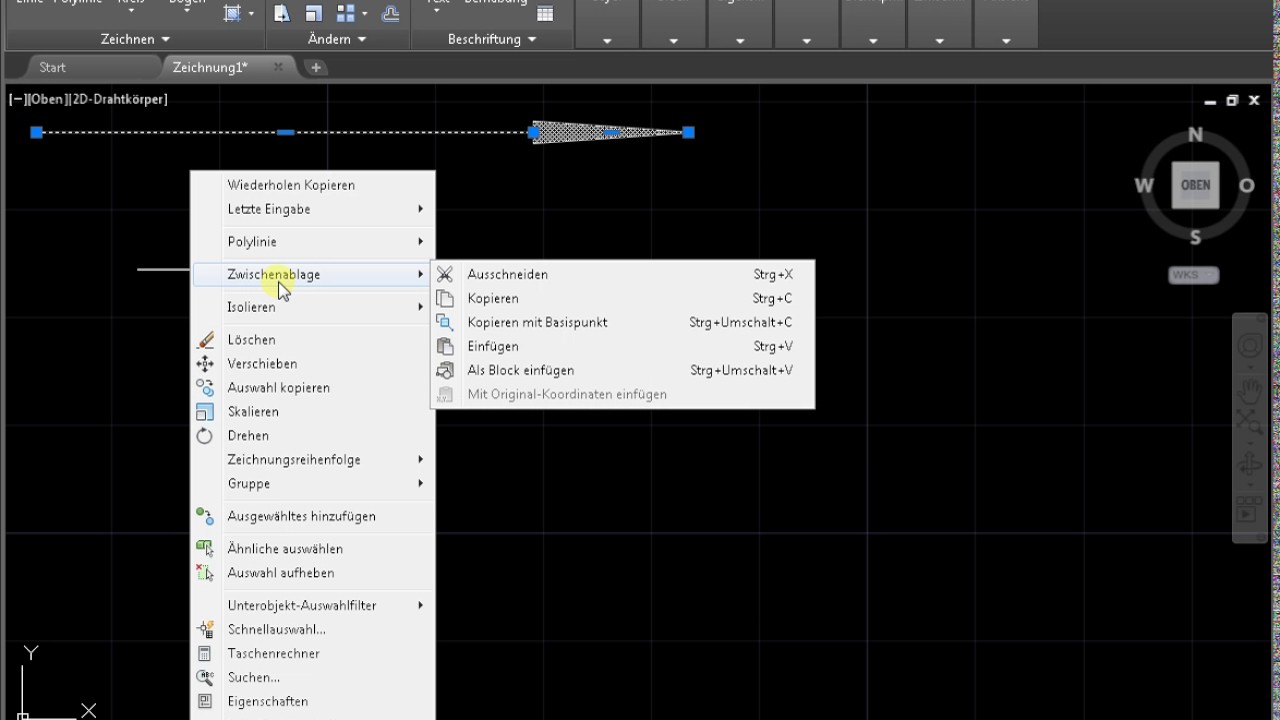Switch to the Start tab
This screenshot has width=1280, height=720.
pos(52,67)
